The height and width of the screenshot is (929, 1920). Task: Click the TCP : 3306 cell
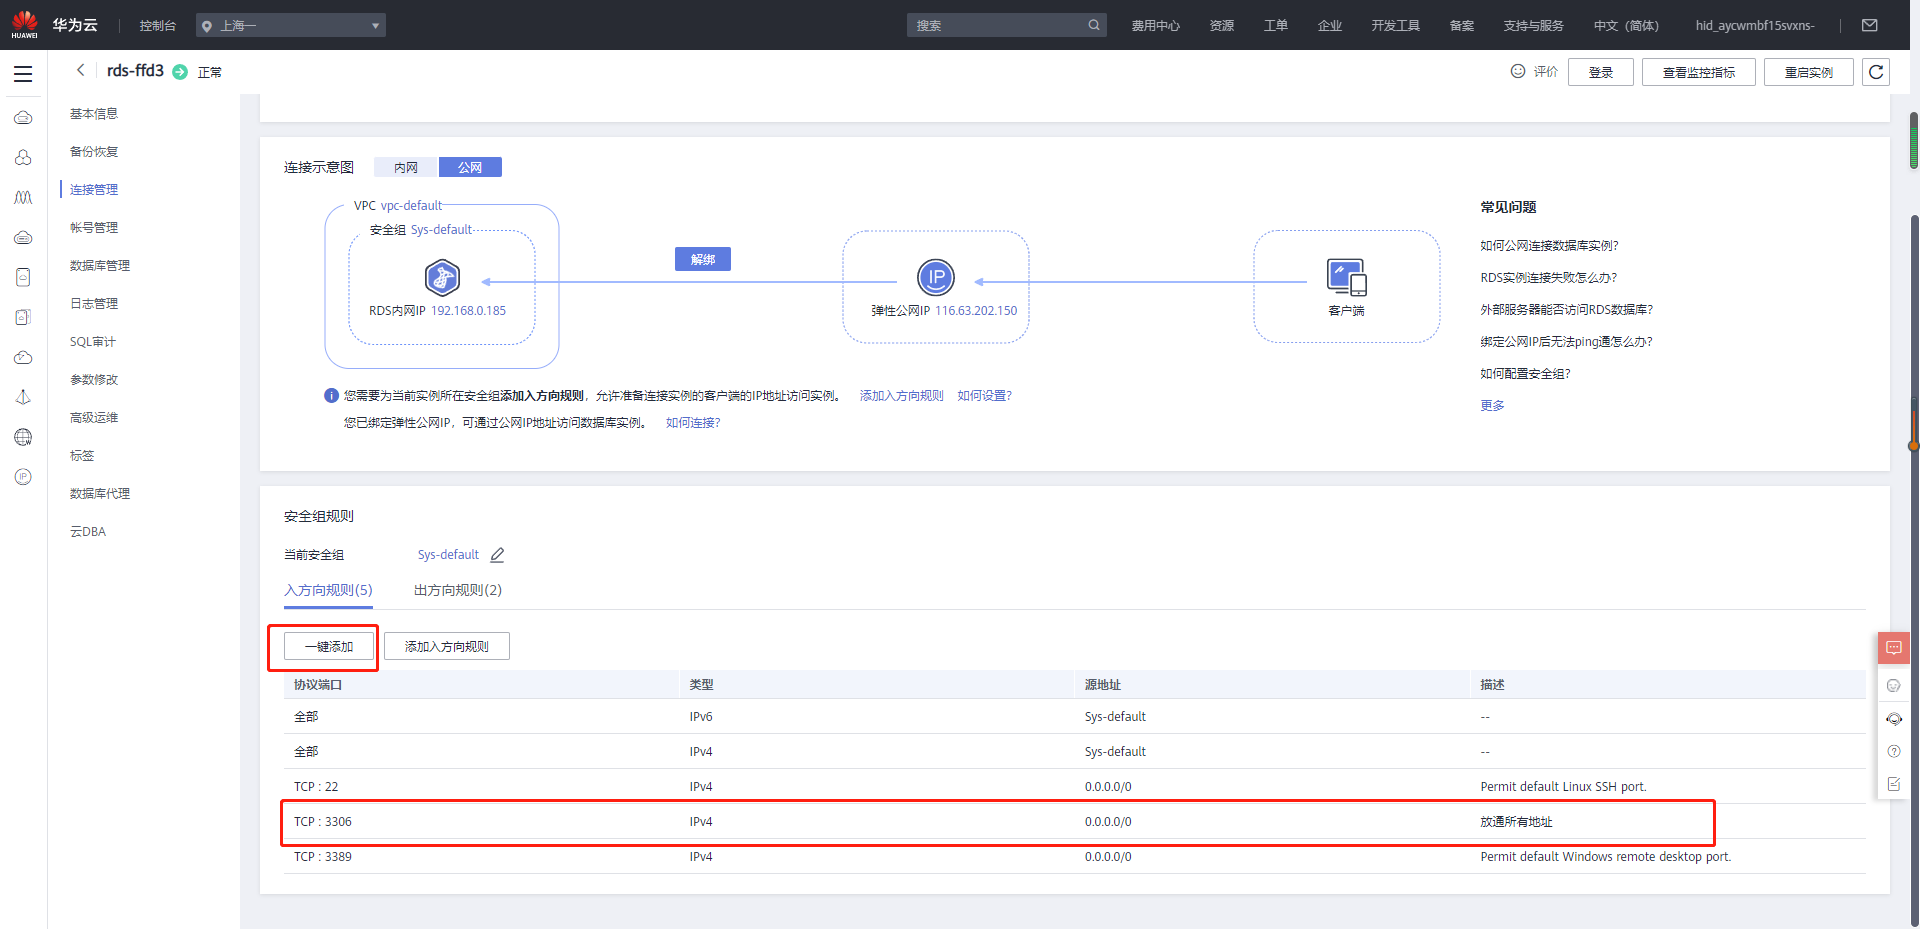[323, 822]
